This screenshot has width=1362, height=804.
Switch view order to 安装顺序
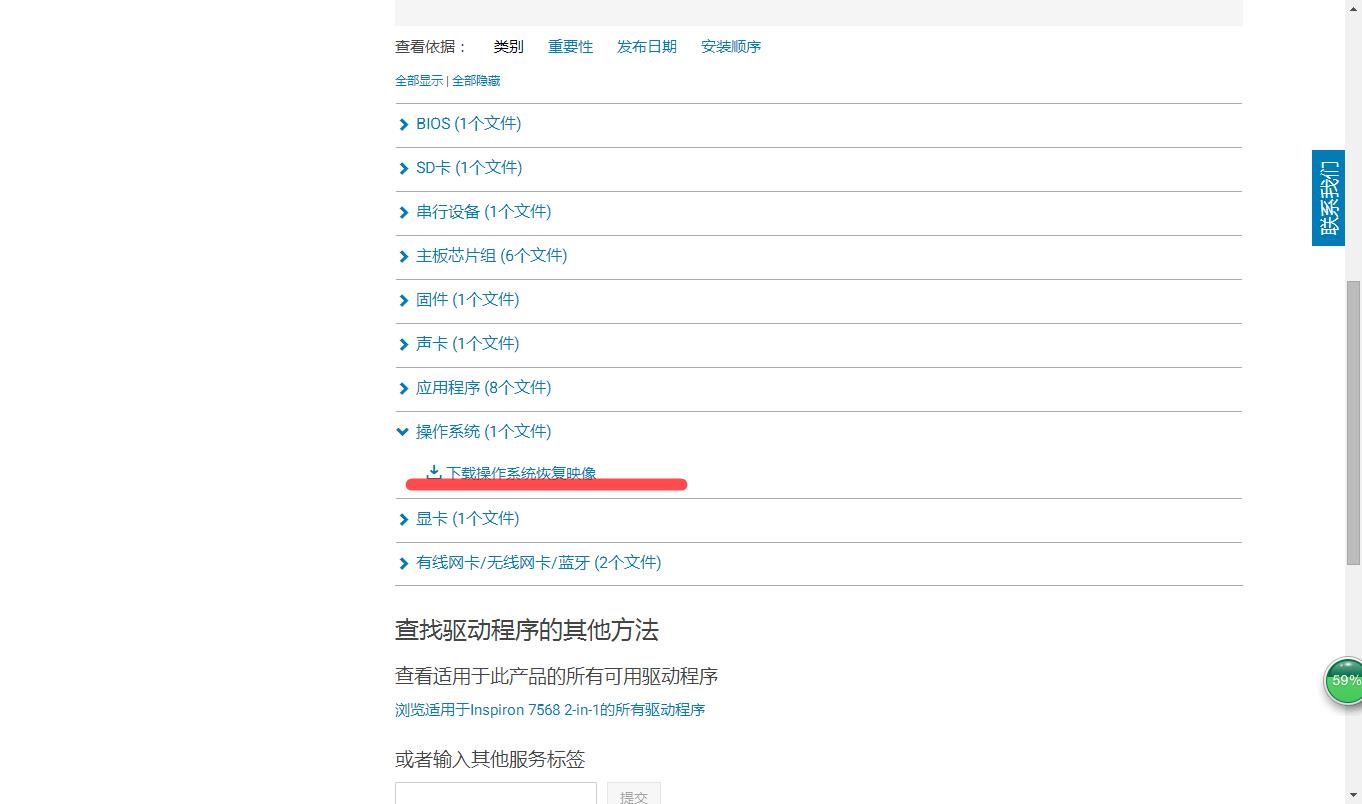click(x=730, y=46)
